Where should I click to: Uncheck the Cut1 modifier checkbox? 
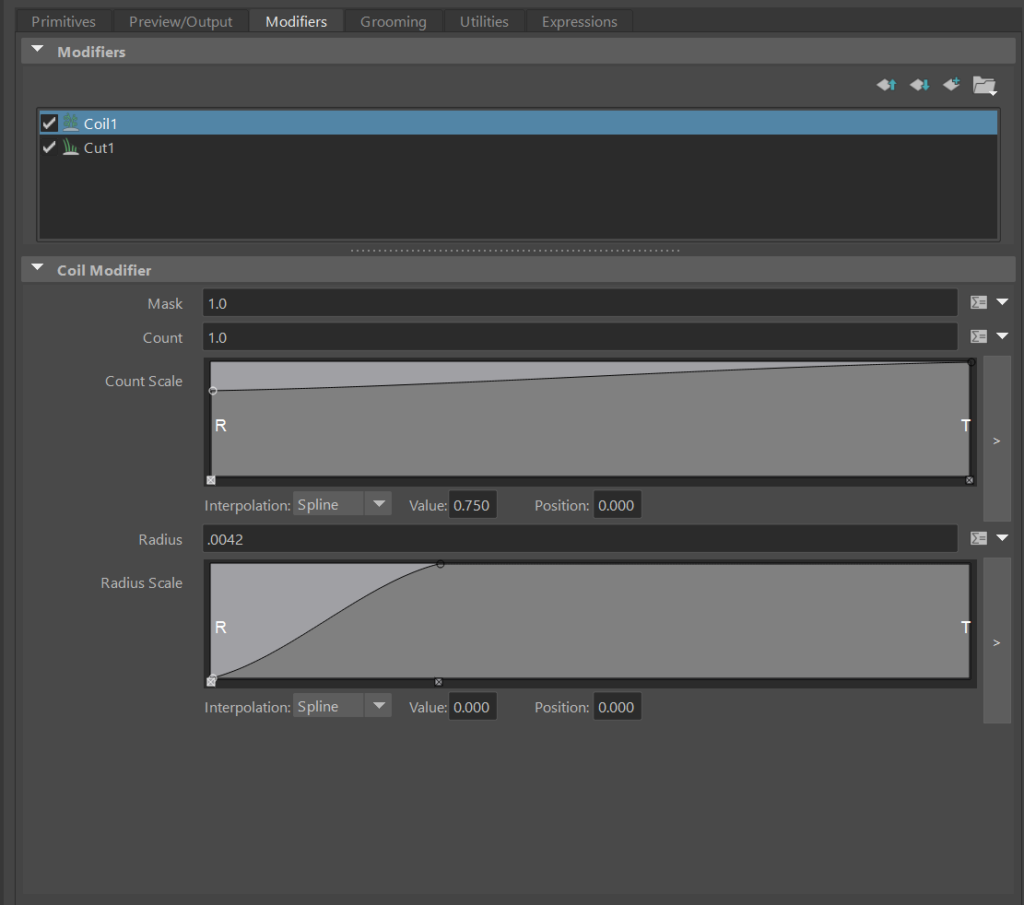pos(49,148)
